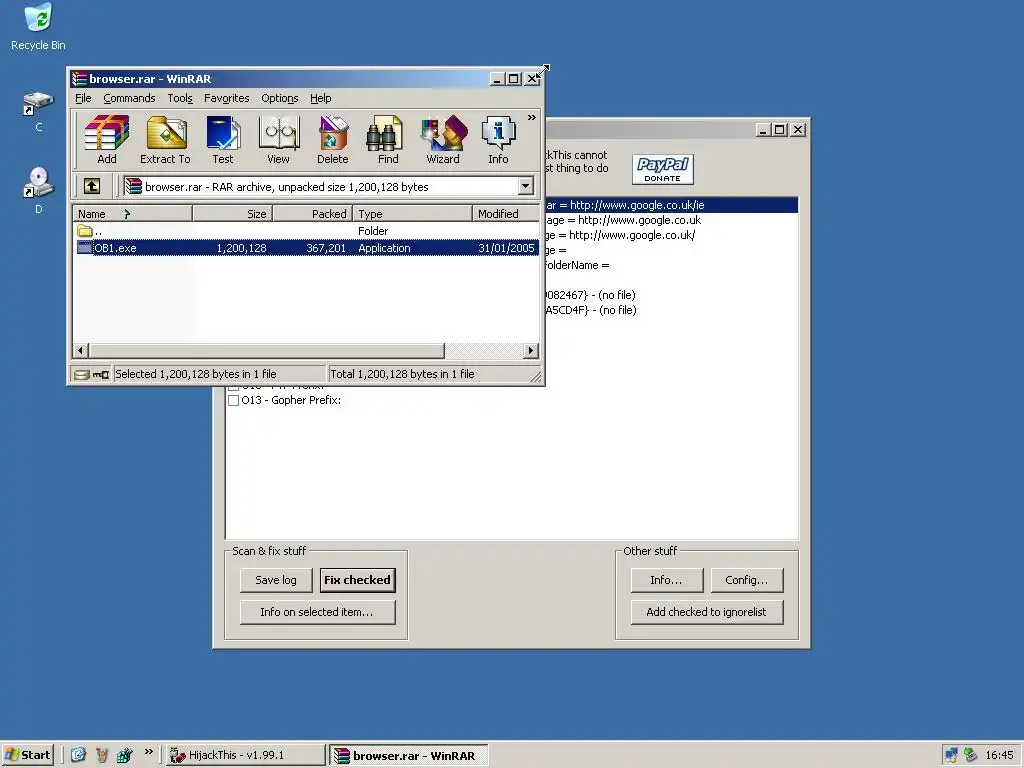Viewport: 1024px width, 768px height.
Task: Click the Info toolbar icon
Action: (x=498, y=140)
